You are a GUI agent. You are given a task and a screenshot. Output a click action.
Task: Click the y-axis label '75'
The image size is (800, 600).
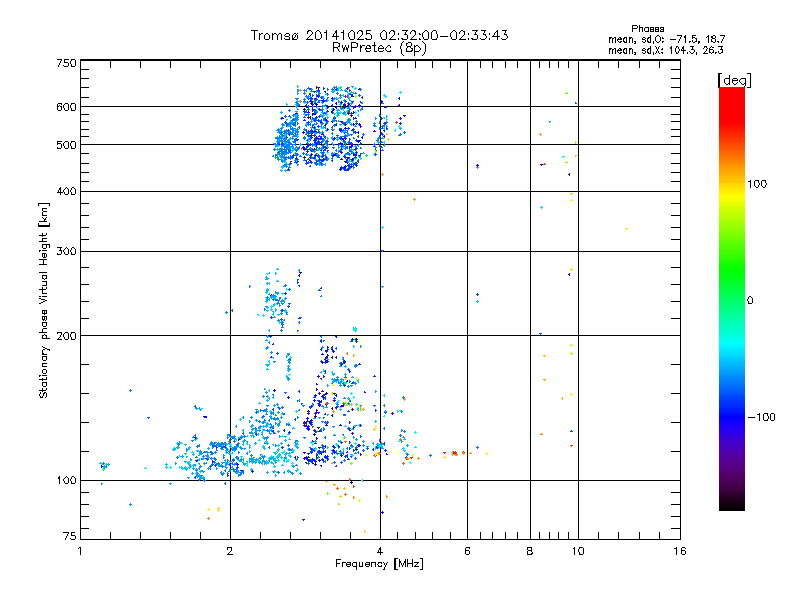pos(70,536)
